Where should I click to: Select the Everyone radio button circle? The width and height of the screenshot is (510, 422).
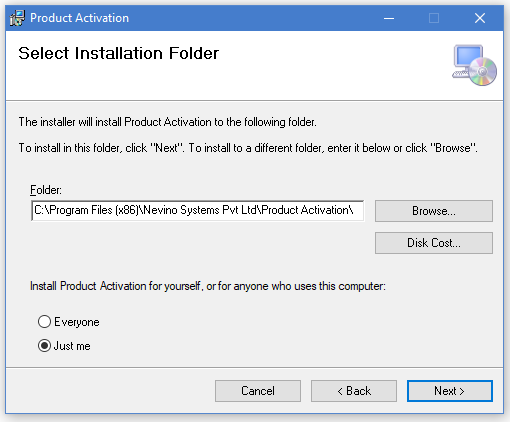point(44,322)
